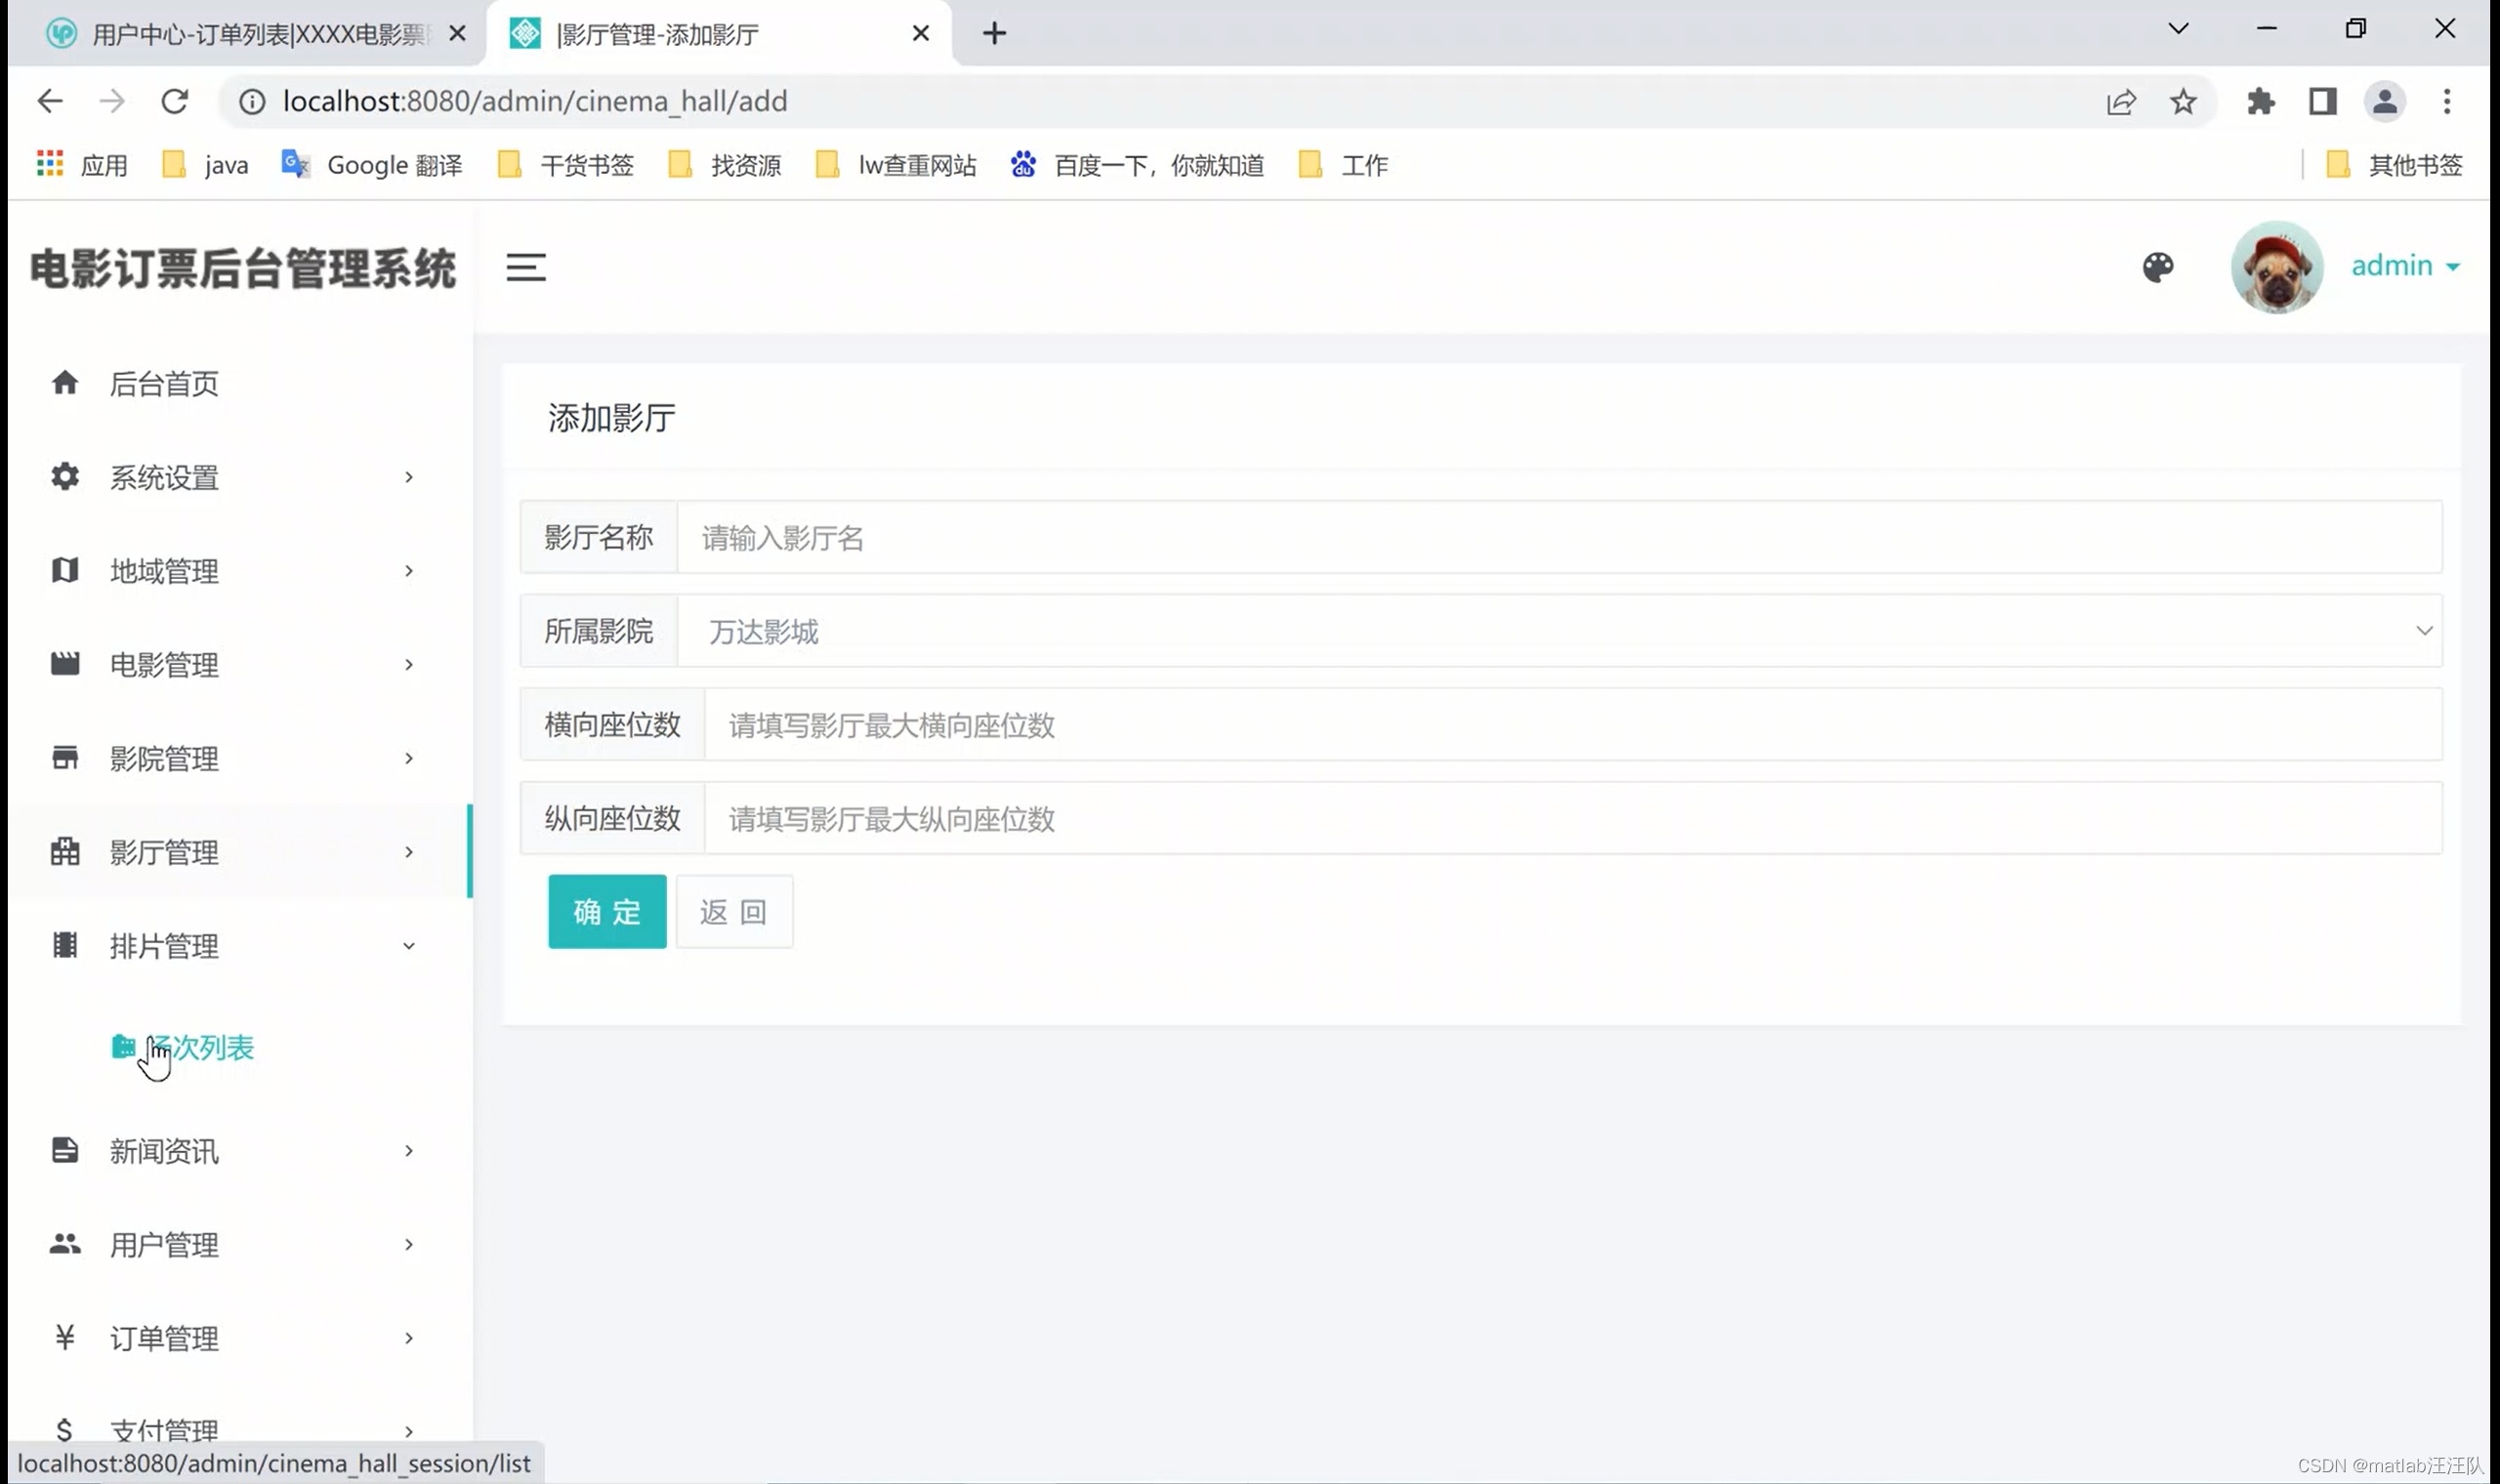
Task: Click the hamburger menu toggle icon
Action: (525, 267)
